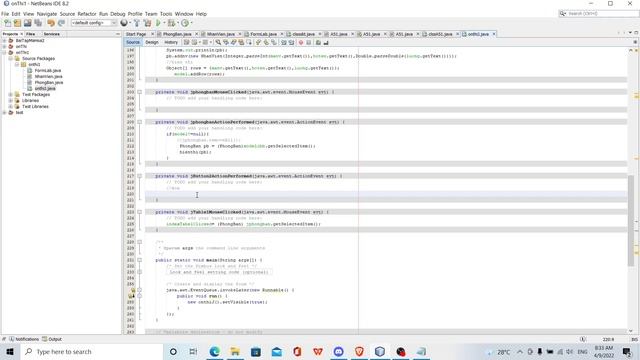Click the Windows taskbar search box
The width and height of the screenshot is (640, 360).
[x=92, y=351]
